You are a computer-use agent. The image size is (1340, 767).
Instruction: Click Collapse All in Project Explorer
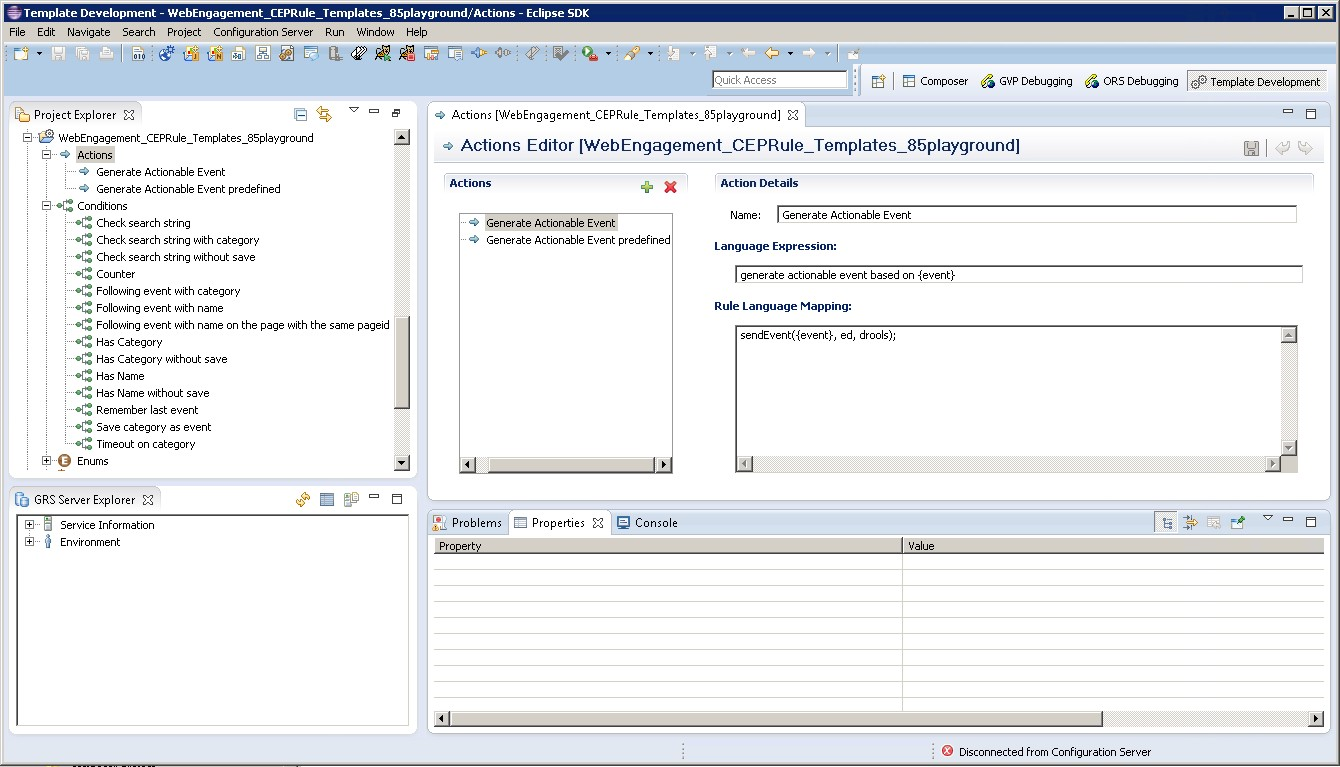pos(300,114)
